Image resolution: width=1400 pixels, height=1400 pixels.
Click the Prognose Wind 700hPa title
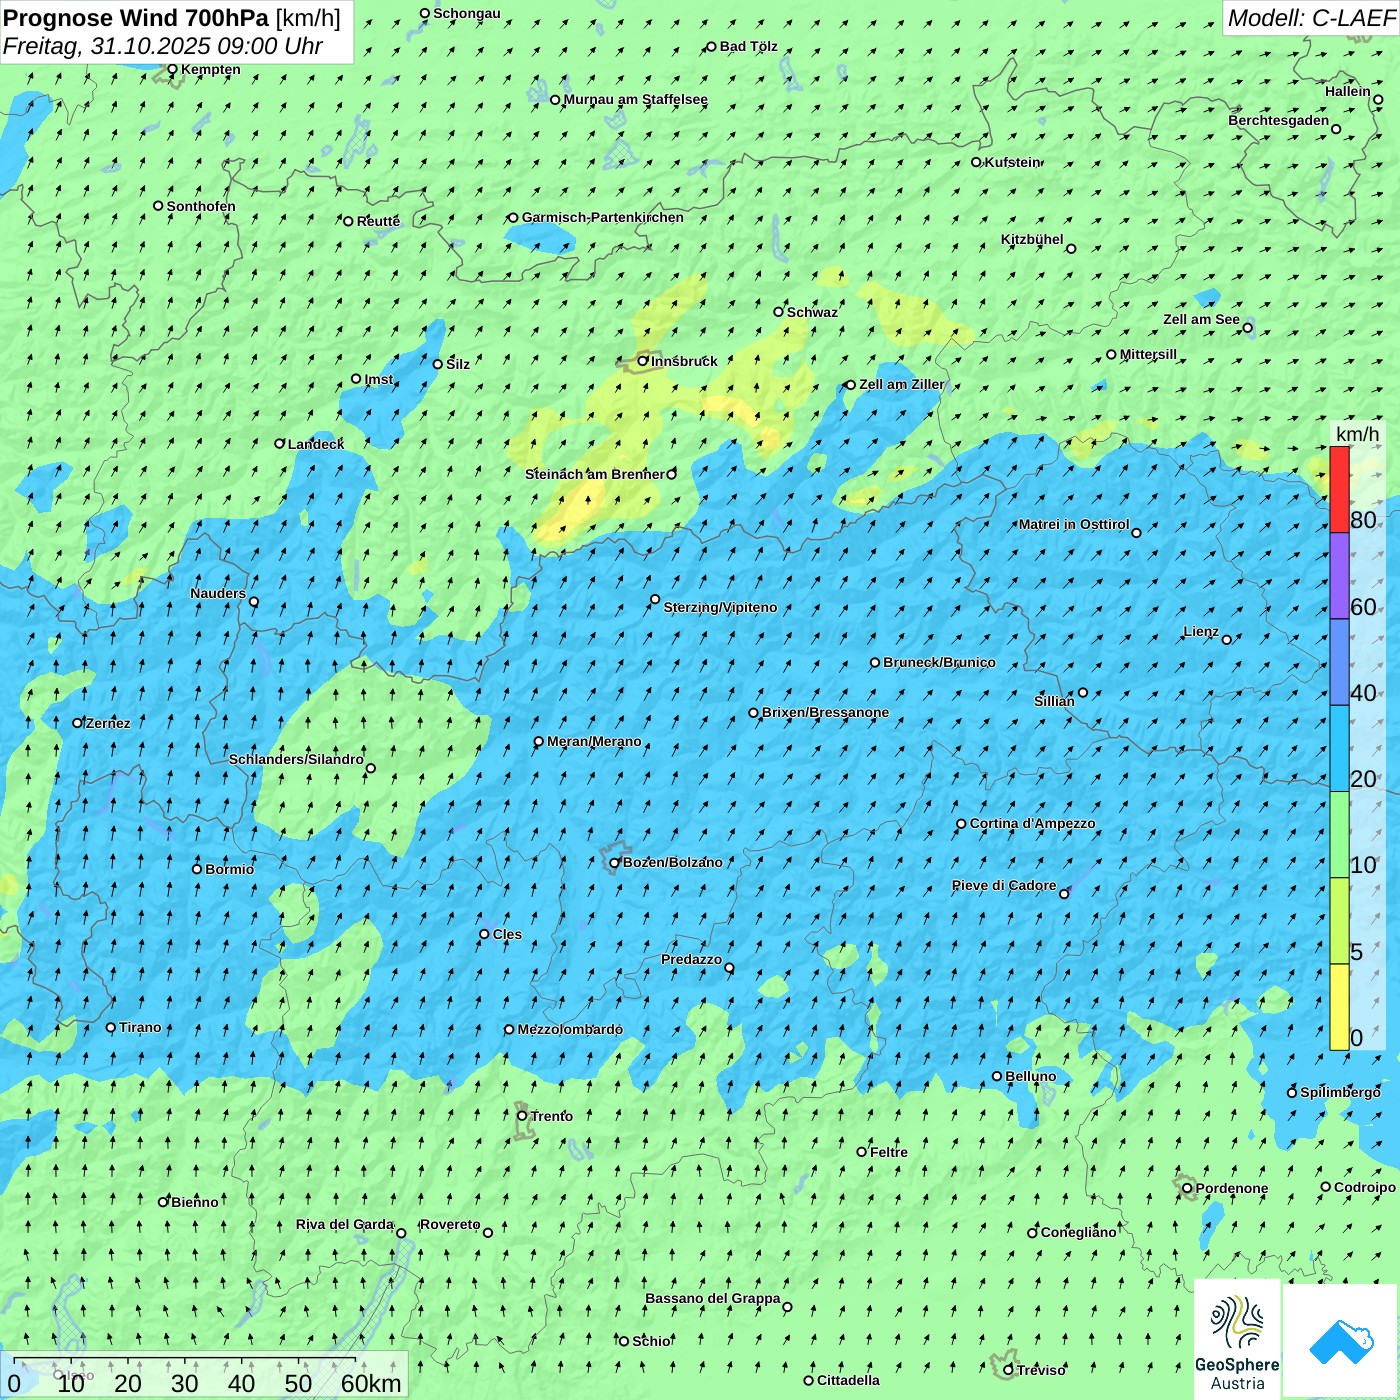click(136, 18)
